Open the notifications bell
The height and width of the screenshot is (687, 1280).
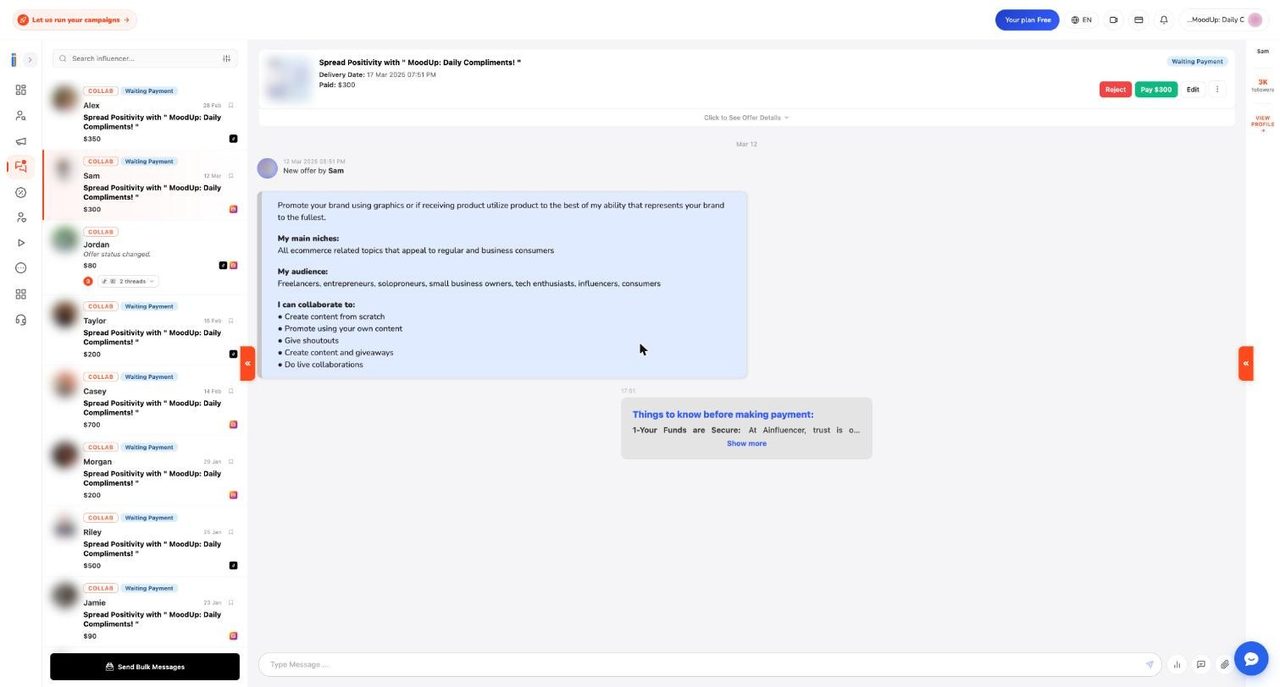point(1164,20)
